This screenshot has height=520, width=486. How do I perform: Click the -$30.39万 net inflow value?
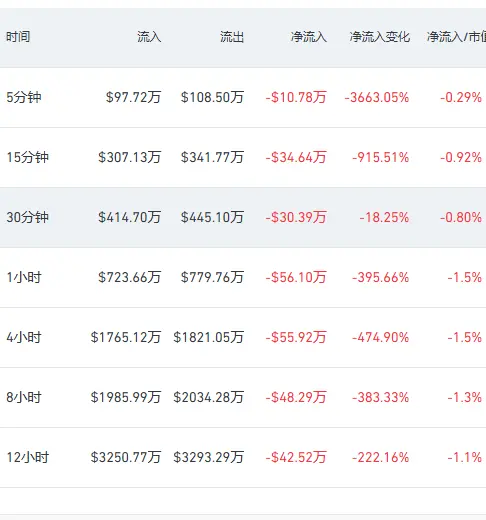(x=296, y=217)
